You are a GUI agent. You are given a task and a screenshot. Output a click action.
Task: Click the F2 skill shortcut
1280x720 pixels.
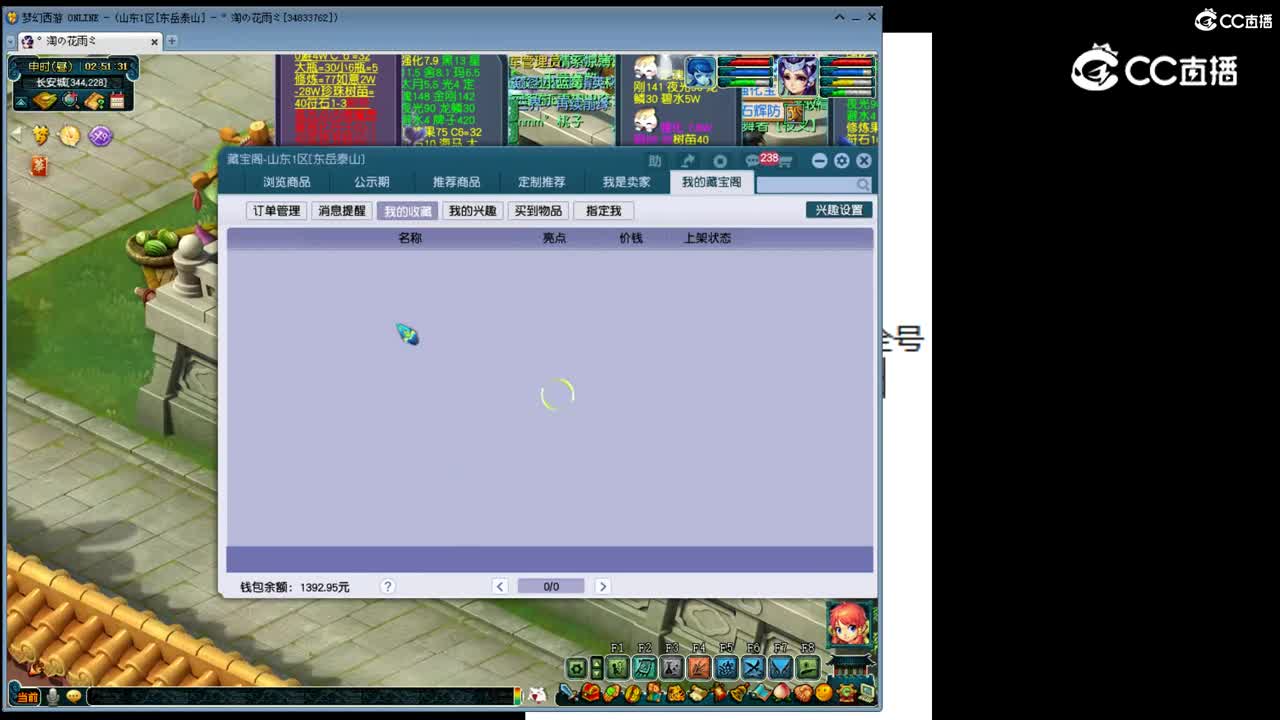pyautogui.click(x=644, y=667)
